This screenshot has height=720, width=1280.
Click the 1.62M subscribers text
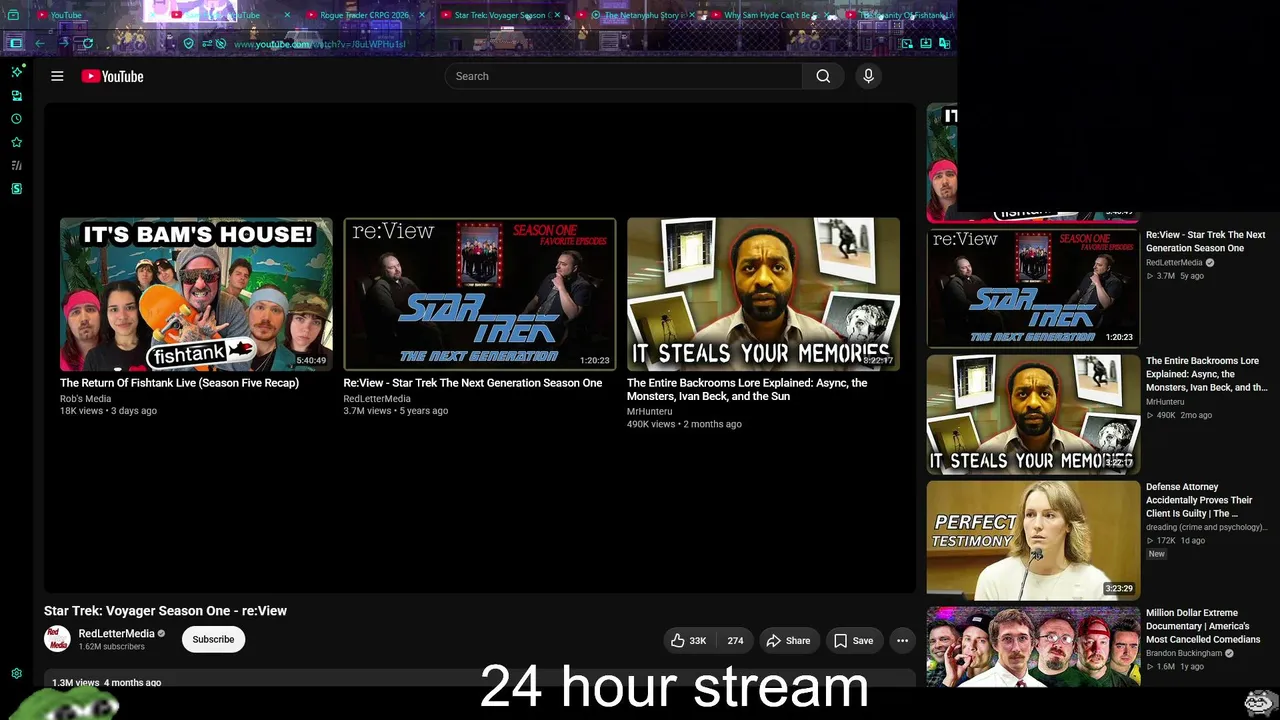click(x=112, y=647)
